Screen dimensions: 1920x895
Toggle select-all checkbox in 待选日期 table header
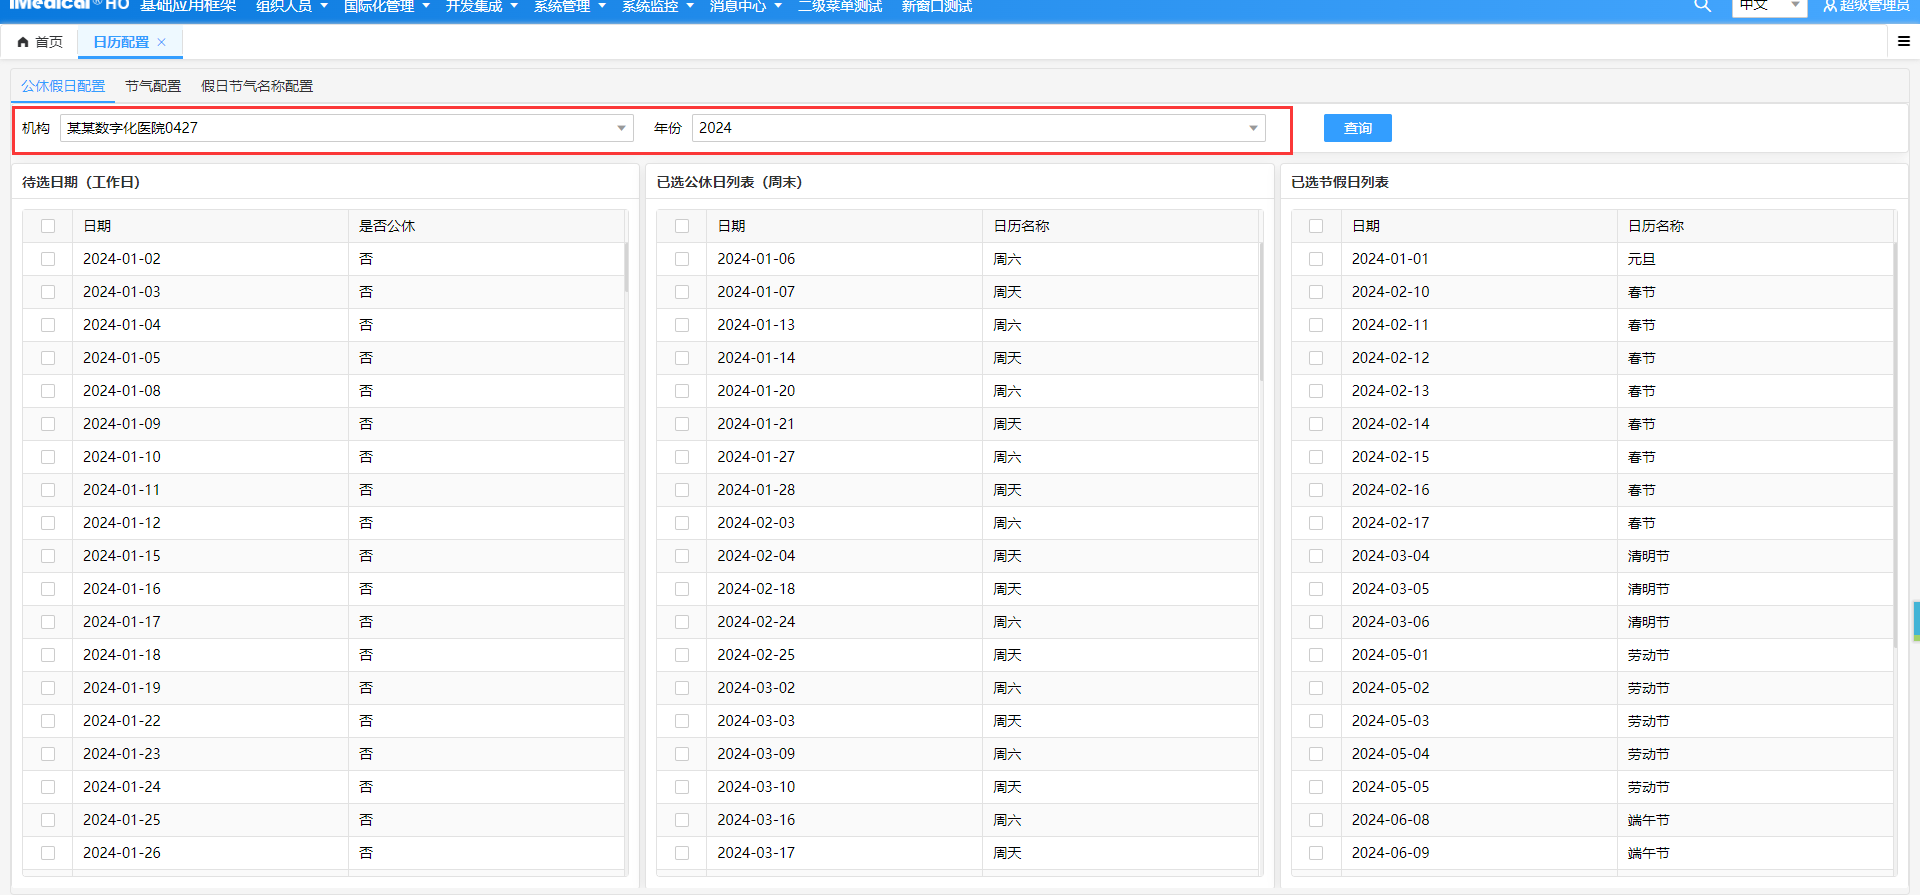tap(48, 226)
